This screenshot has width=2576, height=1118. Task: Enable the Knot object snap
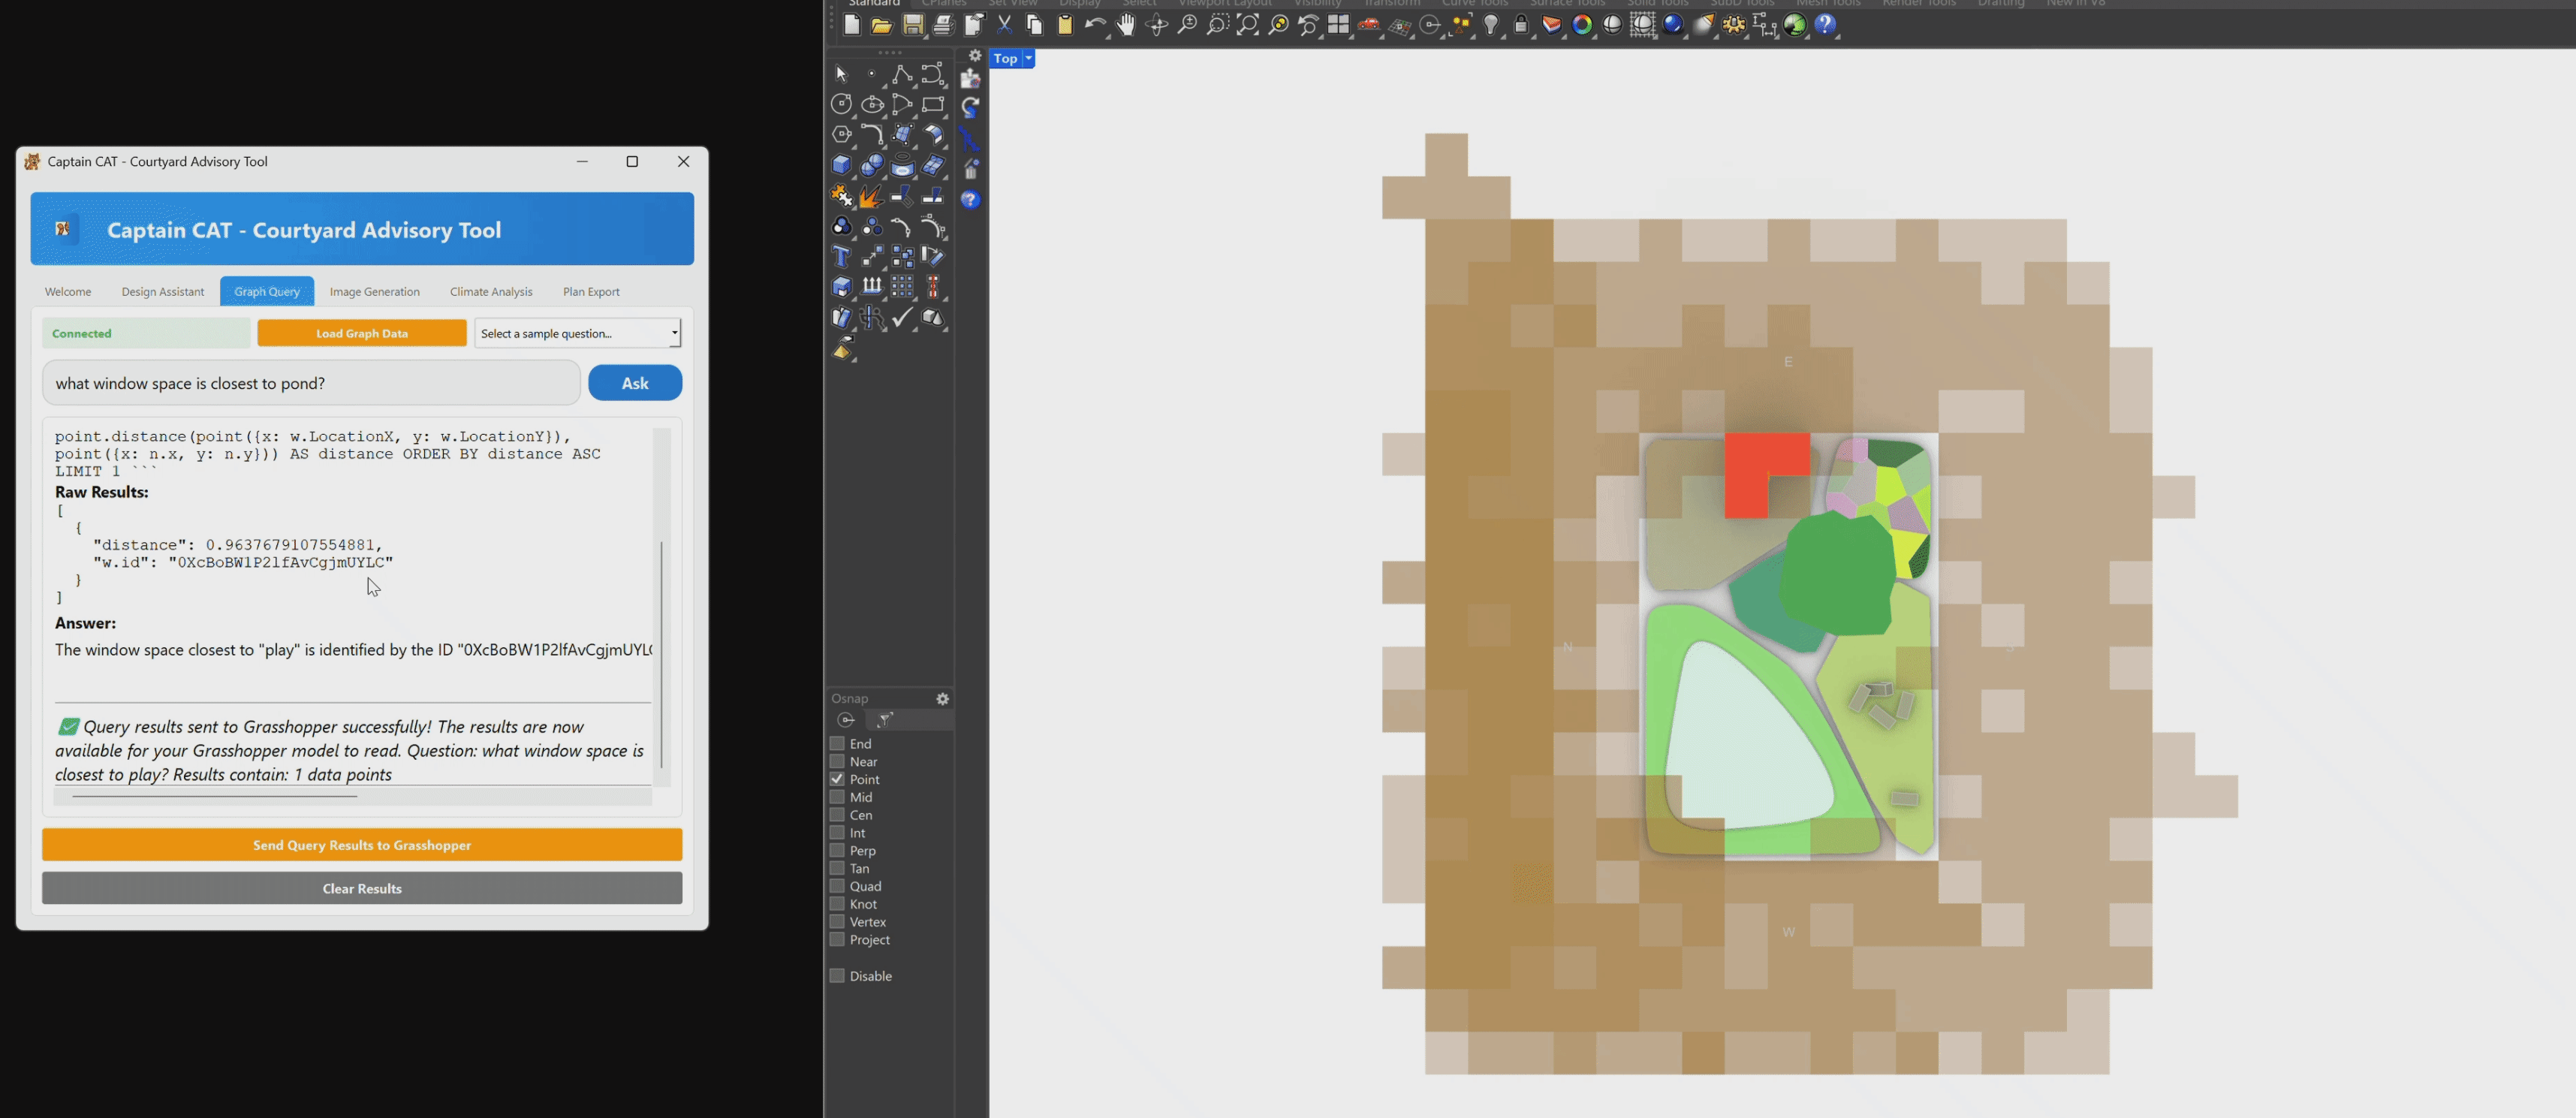[837, 904]
